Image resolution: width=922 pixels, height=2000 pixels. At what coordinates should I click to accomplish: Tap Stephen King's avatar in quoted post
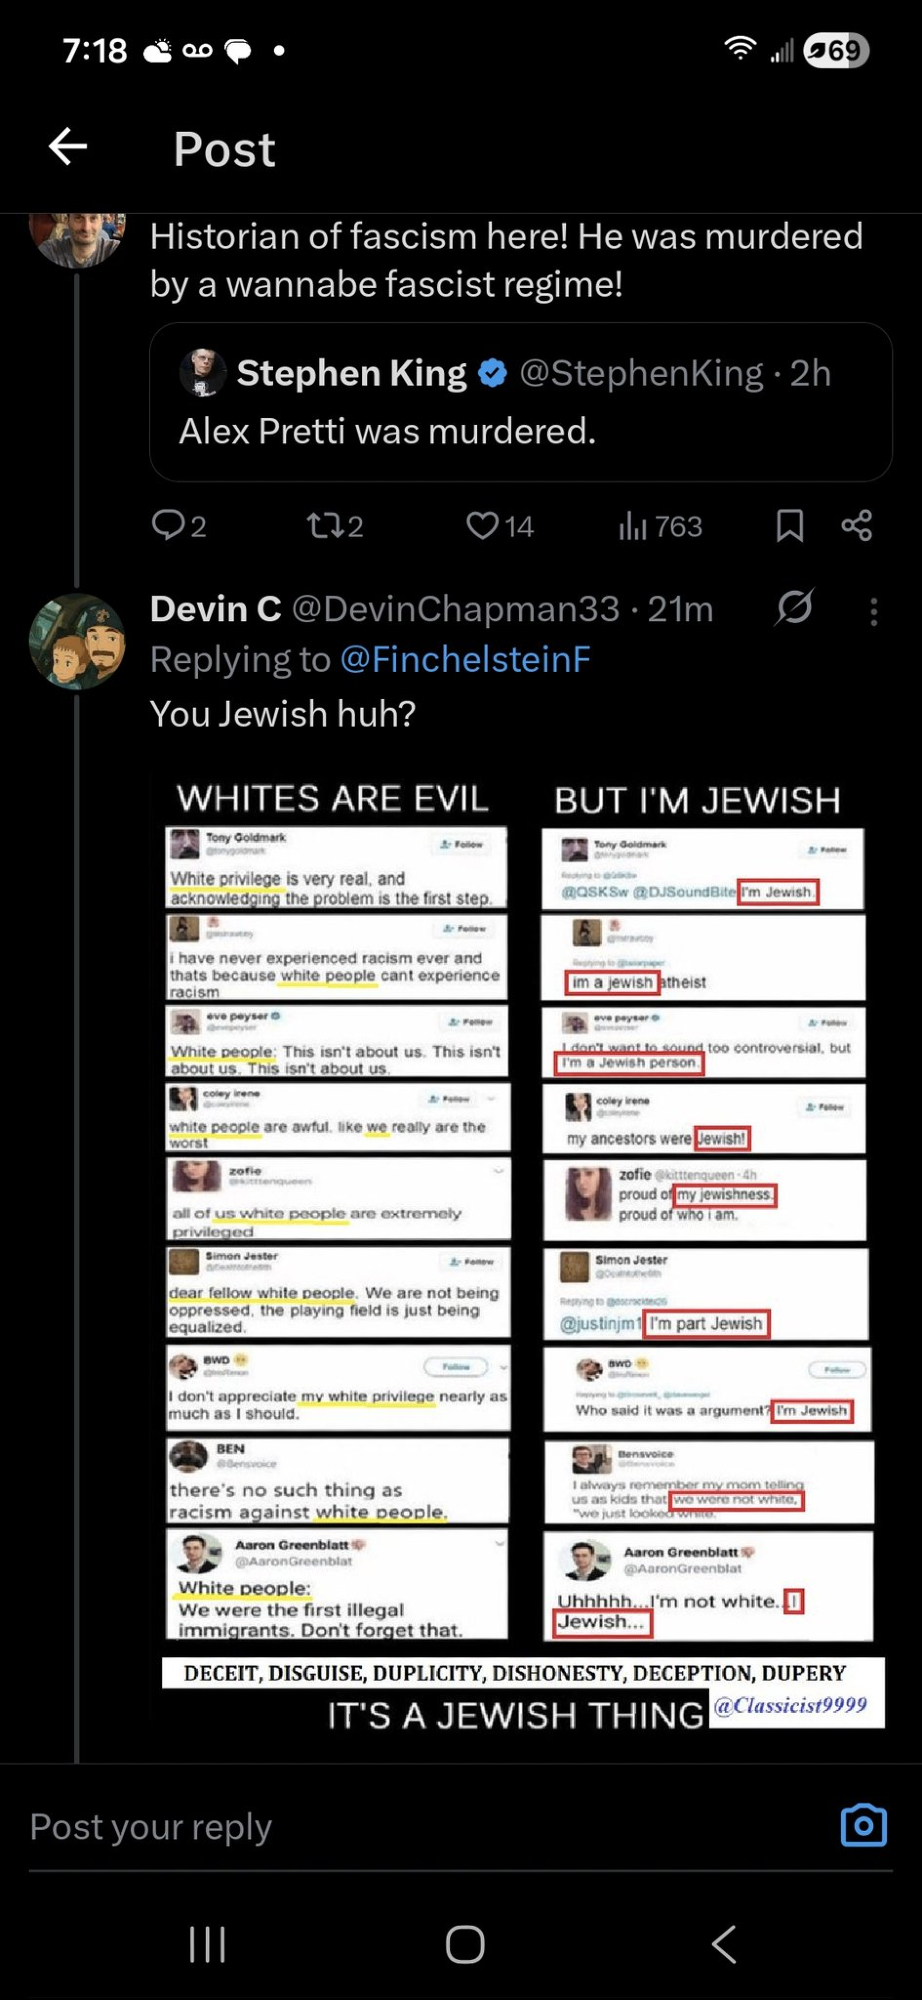tap(202, 373)
